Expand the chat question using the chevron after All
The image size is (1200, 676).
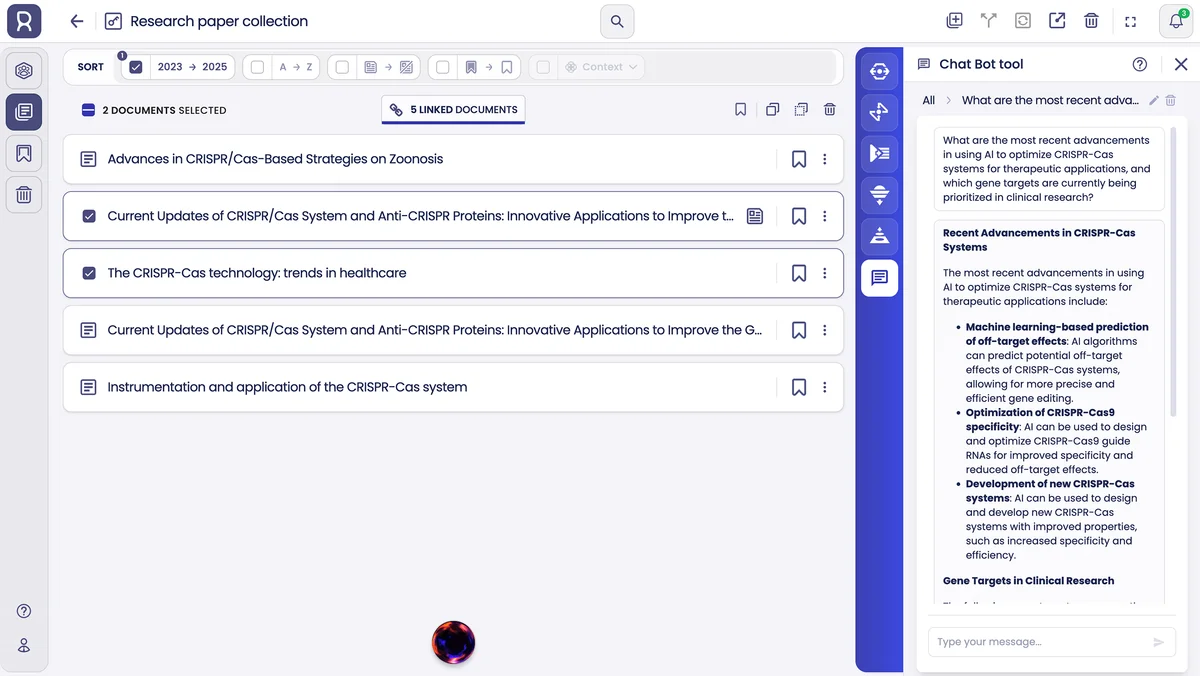tap(947, 100)
